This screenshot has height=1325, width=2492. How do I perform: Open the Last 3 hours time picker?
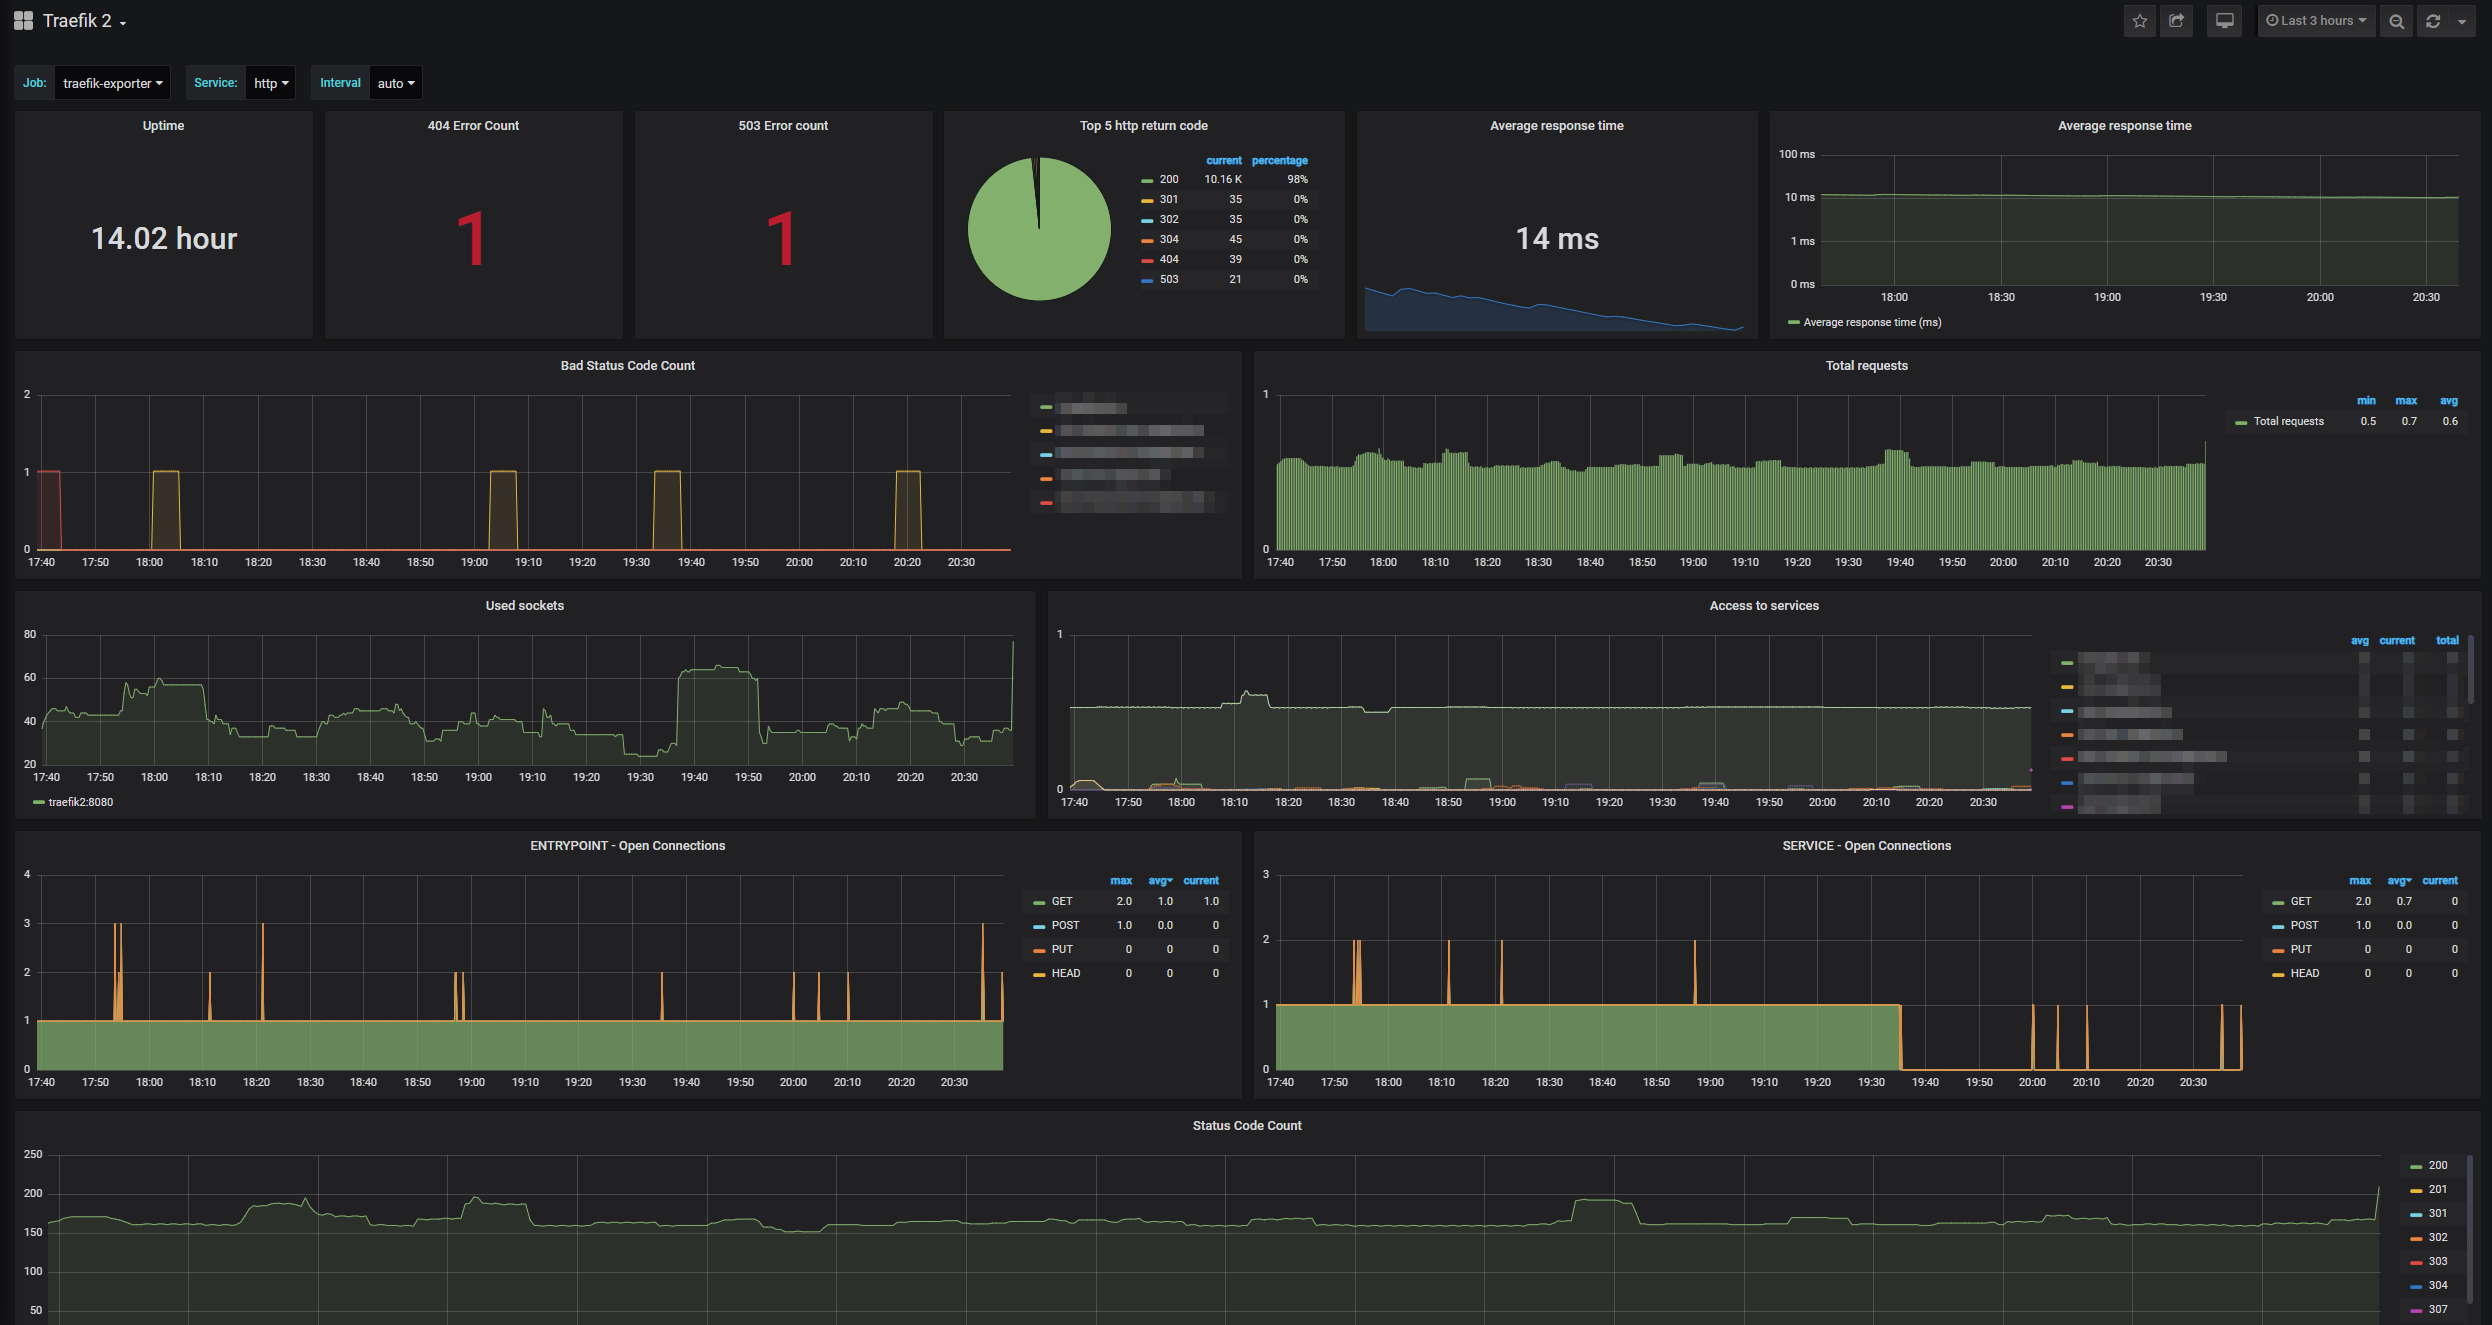click(x=2315, y=21)
